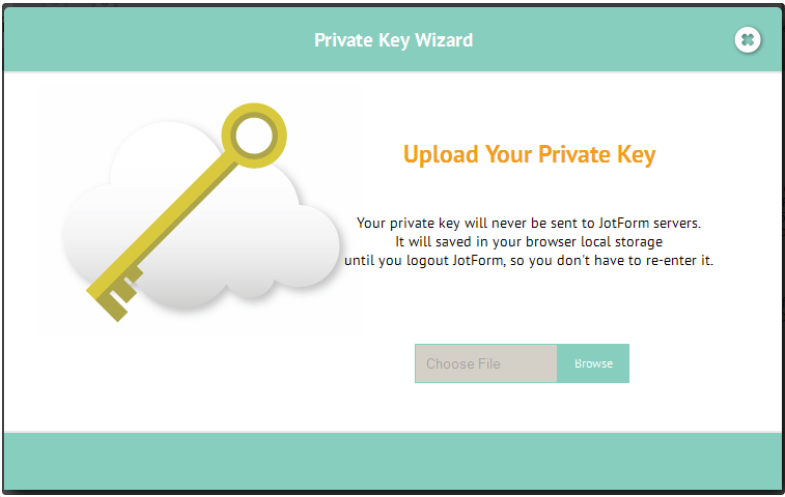Click the words 'It will saved'
The width and height of the screenshot is (785, 497).
click(434, 242)
